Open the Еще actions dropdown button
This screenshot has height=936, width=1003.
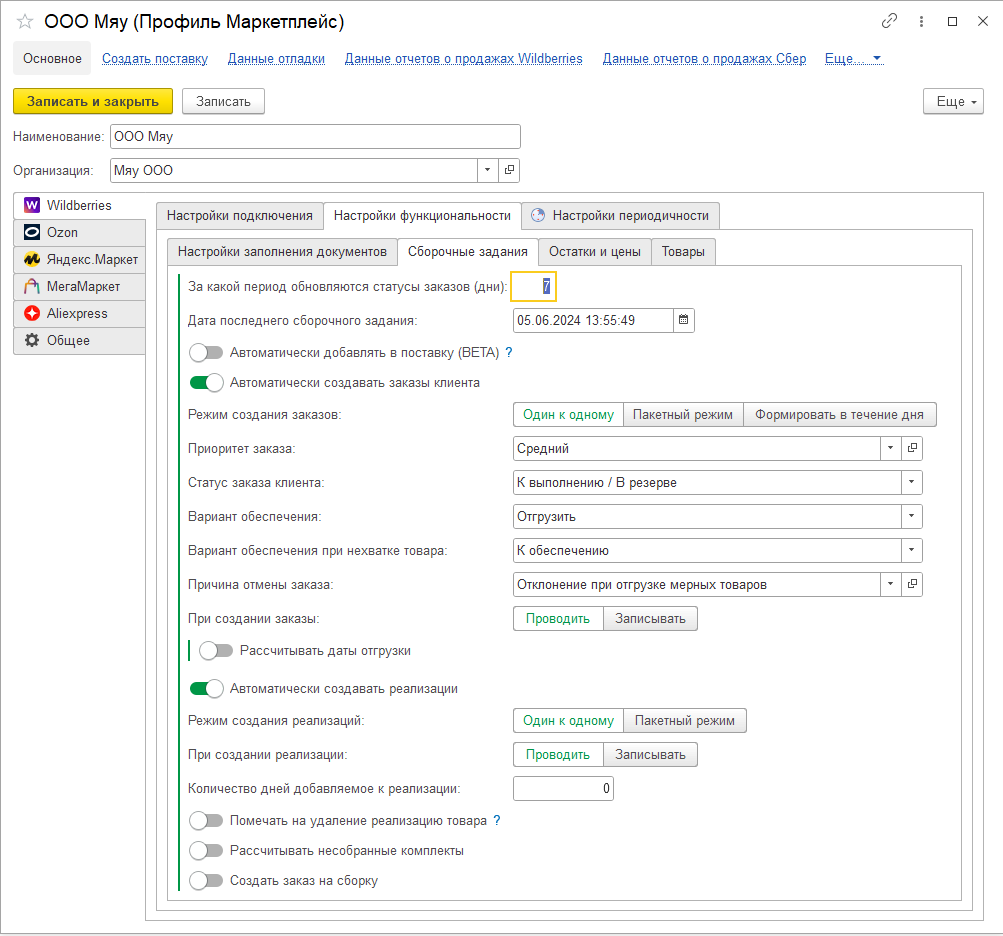click(953, 101)
